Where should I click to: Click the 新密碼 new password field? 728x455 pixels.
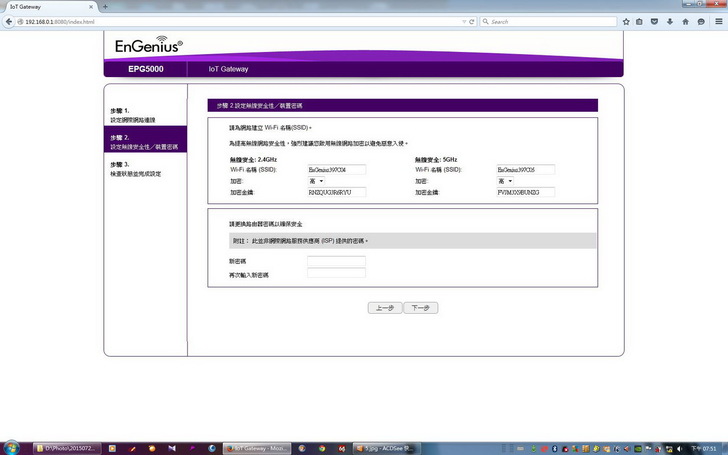pyautogui.click(x=336, y=261)
